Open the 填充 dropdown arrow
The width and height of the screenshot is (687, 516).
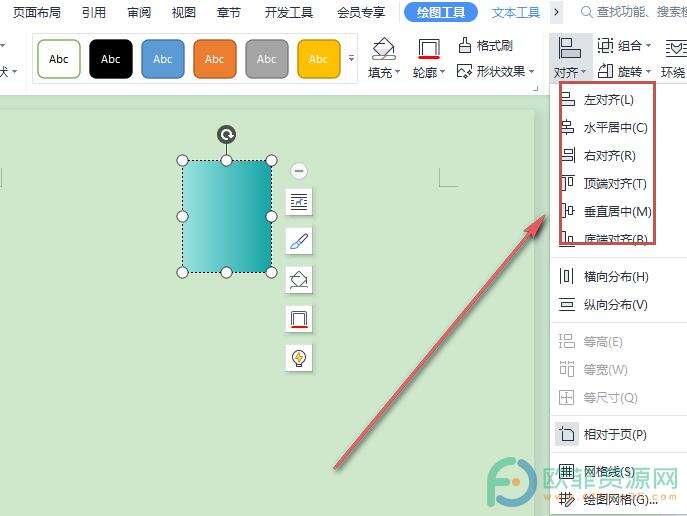(x=397, y=72)
